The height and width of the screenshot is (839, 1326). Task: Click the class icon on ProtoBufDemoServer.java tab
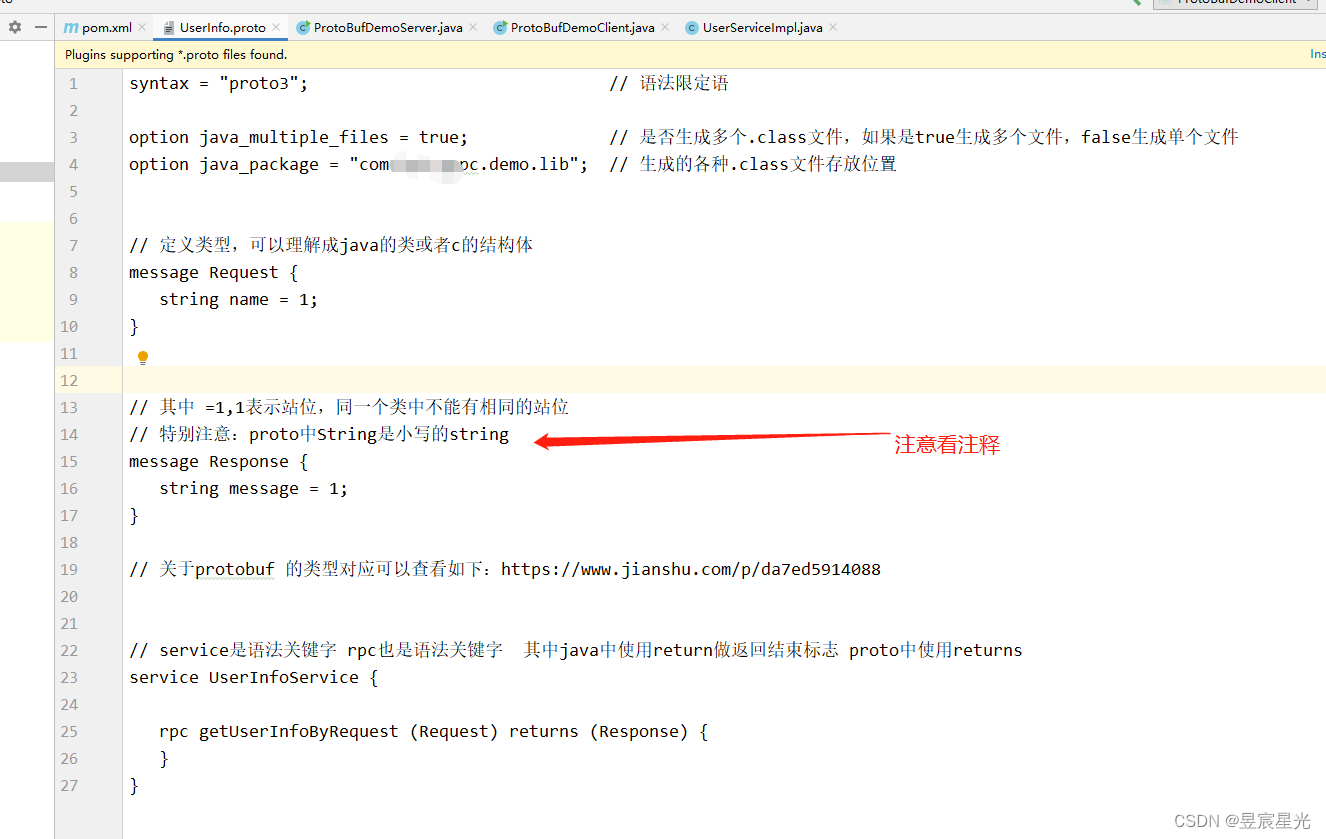304,27
